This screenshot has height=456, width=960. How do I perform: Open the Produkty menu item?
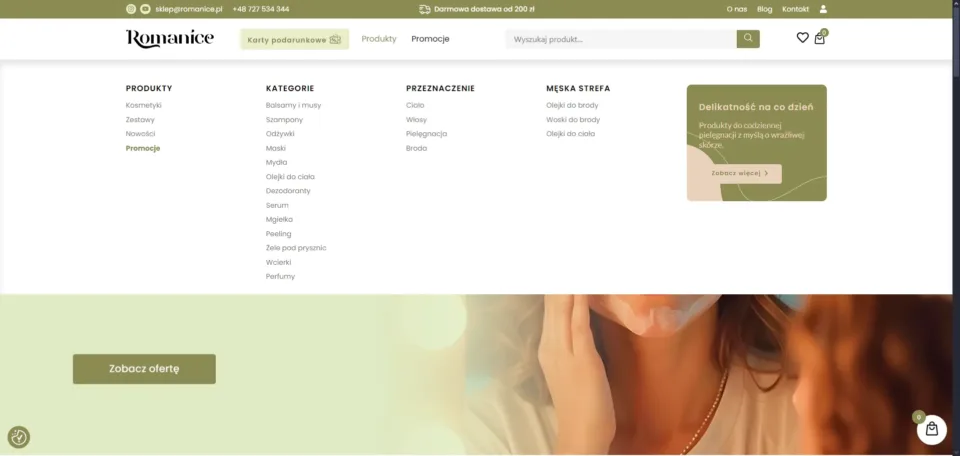pos(379,39)
